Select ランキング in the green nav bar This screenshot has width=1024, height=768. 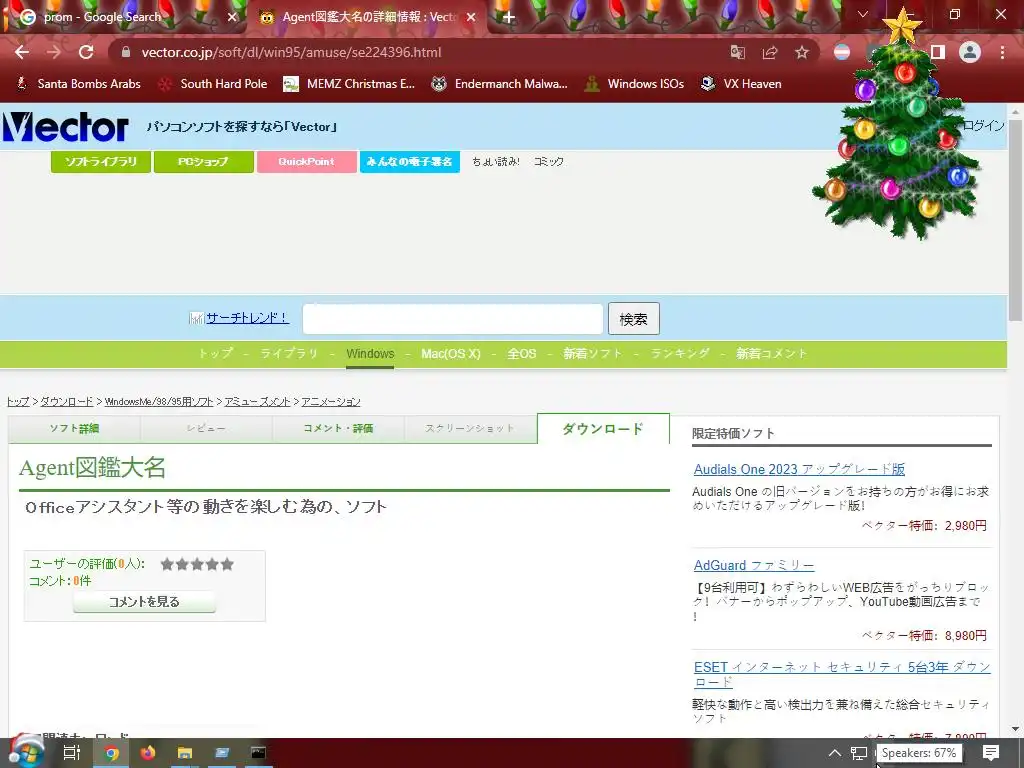click(x=680, y=353)
